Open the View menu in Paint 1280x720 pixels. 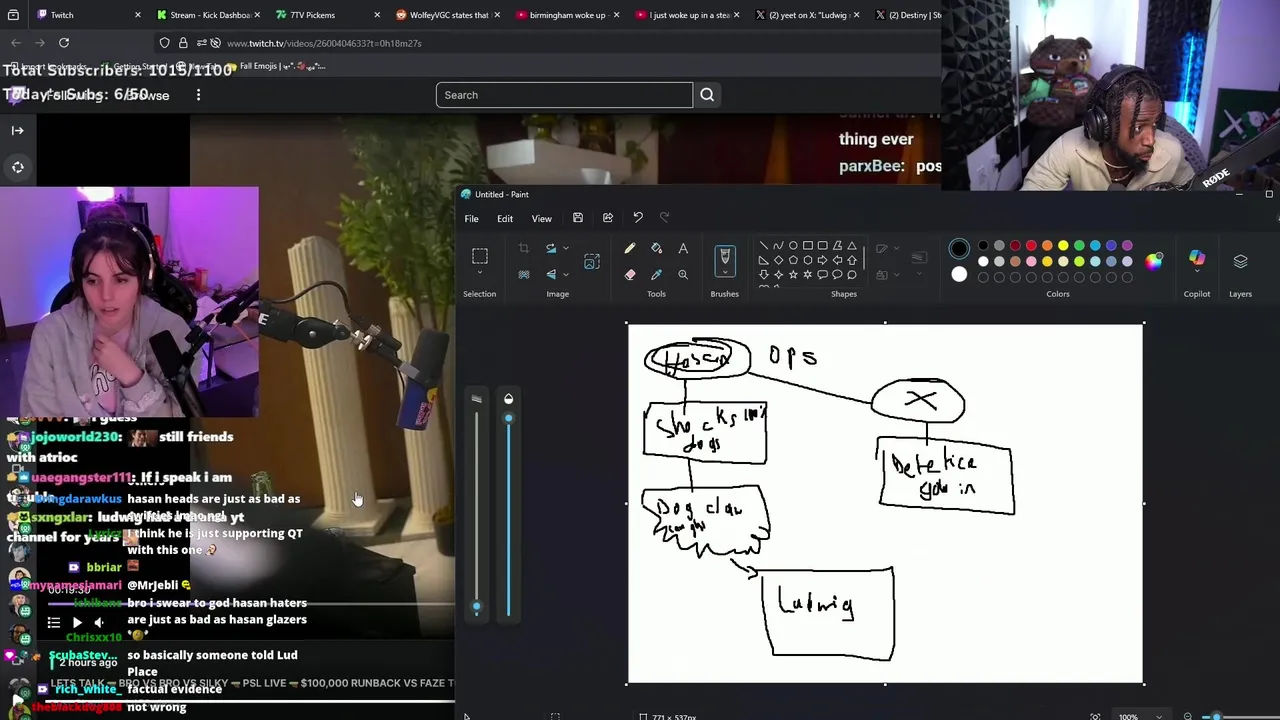coord(541,219)
